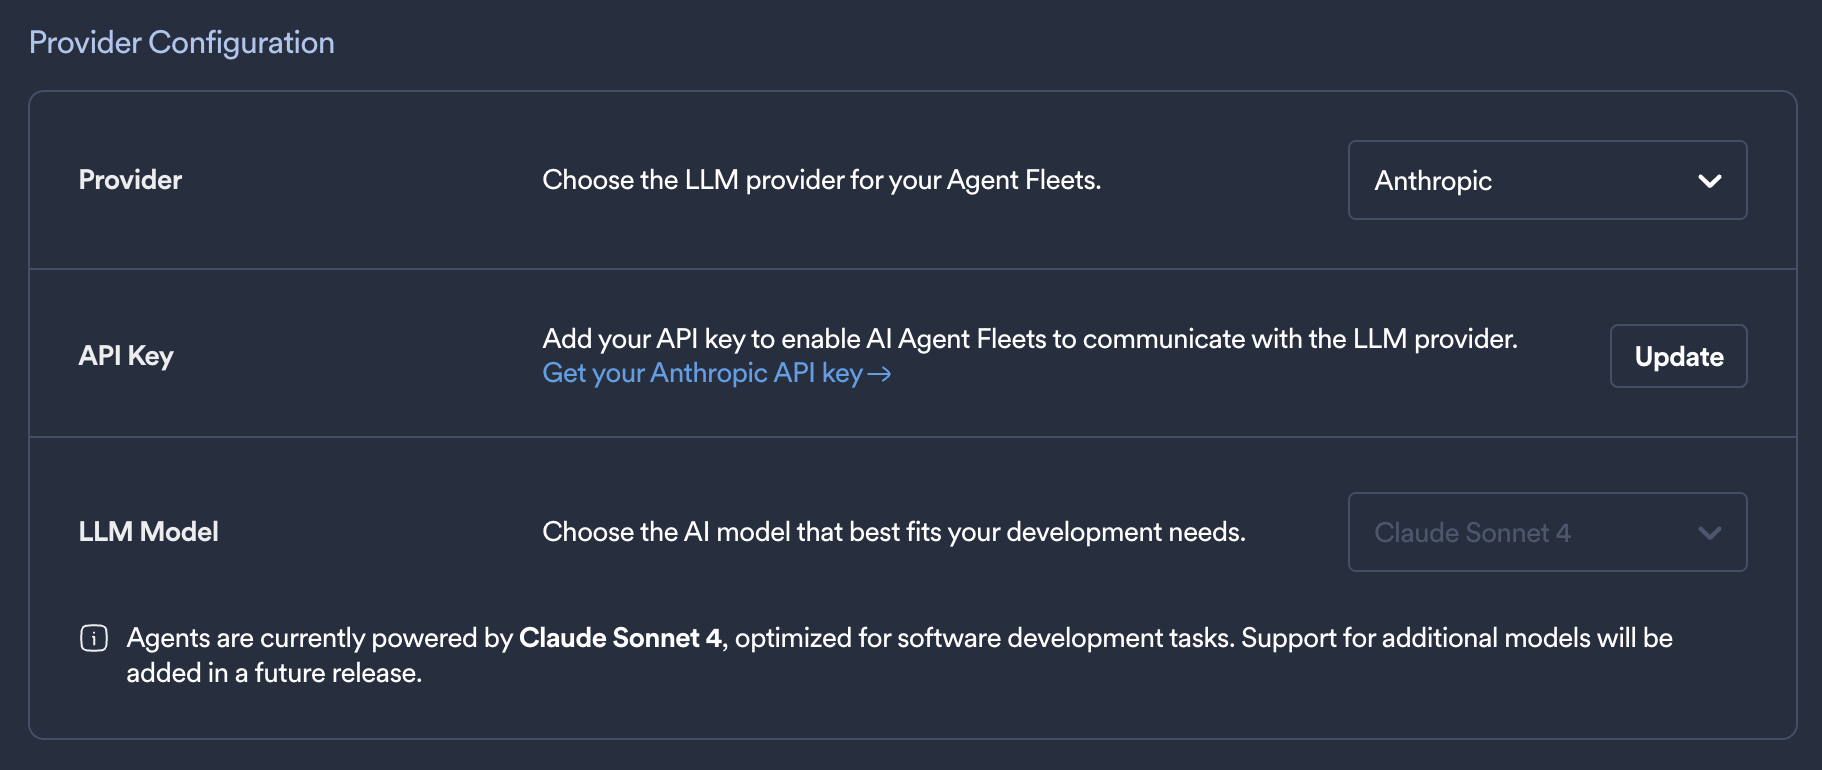Click the Anthropic text in the provider selector
This screenshot has width=1822, height=770.
pyautogui.click(x=1433, y=181)
